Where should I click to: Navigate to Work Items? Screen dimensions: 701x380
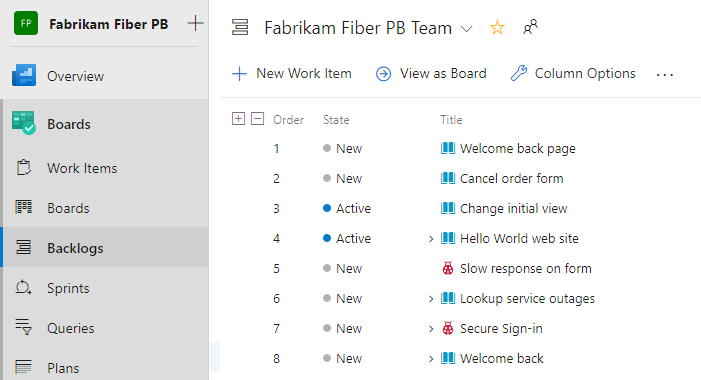(x=82, y=168)
